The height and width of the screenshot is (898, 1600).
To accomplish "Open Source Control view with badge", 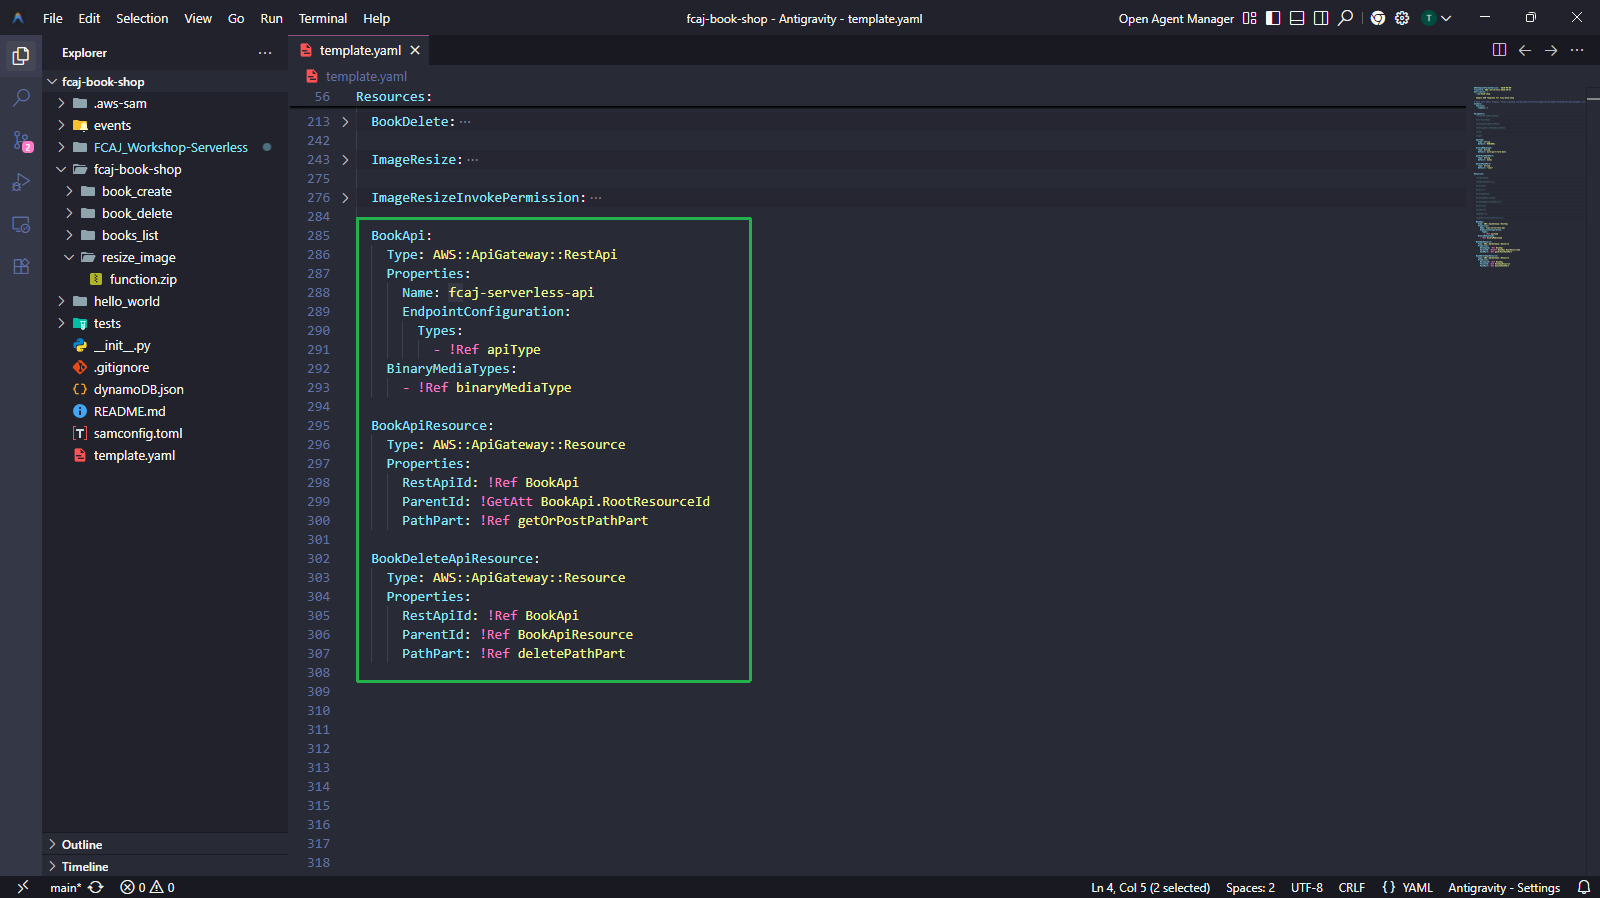I will (21, 141).
